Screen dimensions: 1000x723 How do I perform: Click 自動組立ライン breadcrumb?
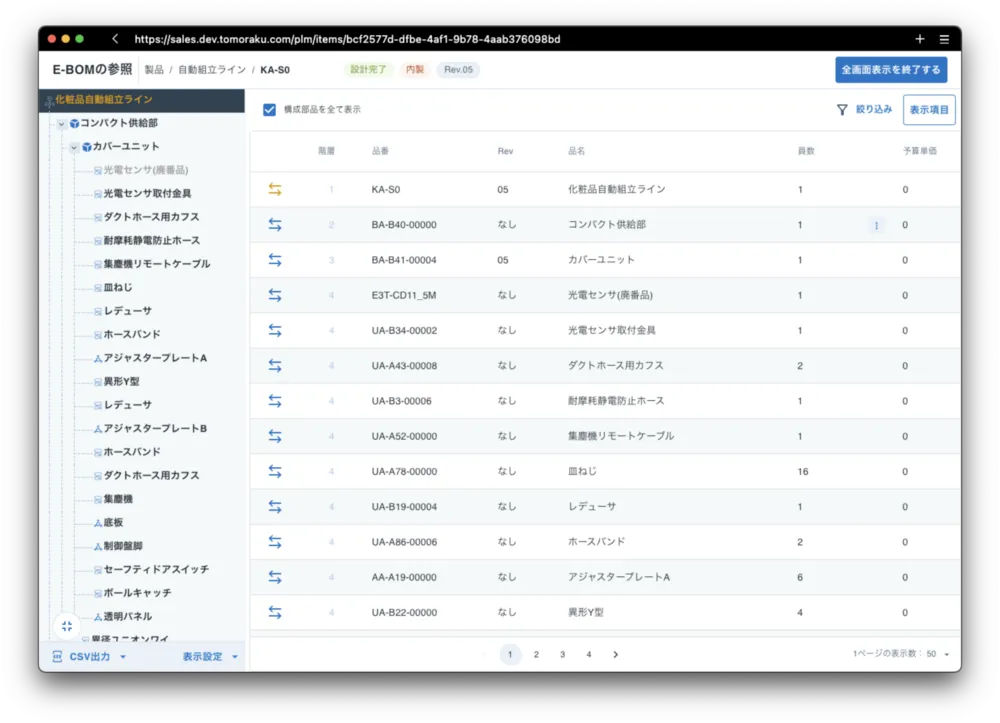coord(212,70)
